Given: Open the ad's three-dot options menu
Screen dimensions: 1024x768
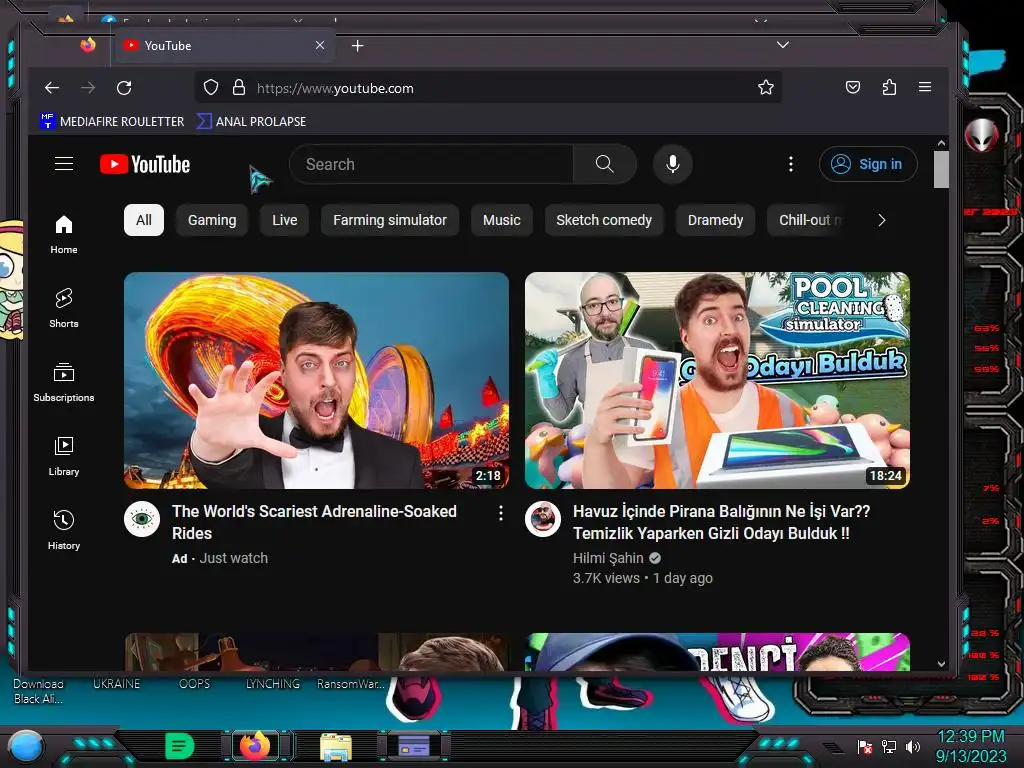Looking at the screenshot, I should pos(500,513).
